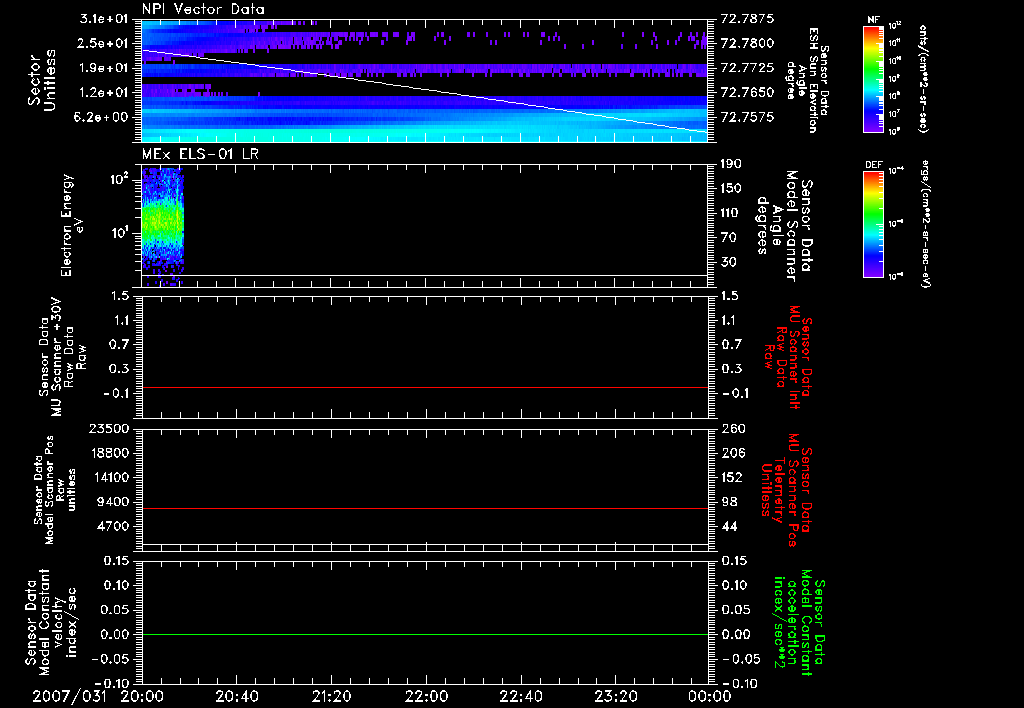The width and height of the screenshot is (1024, 708).
Task: Click the 'MU Scanner +30V Raw Data' axis title
Action: [x=62, y=357]
